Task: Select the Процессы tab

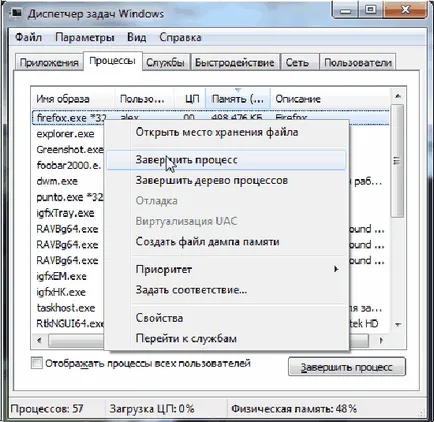Action: point(113,61)
